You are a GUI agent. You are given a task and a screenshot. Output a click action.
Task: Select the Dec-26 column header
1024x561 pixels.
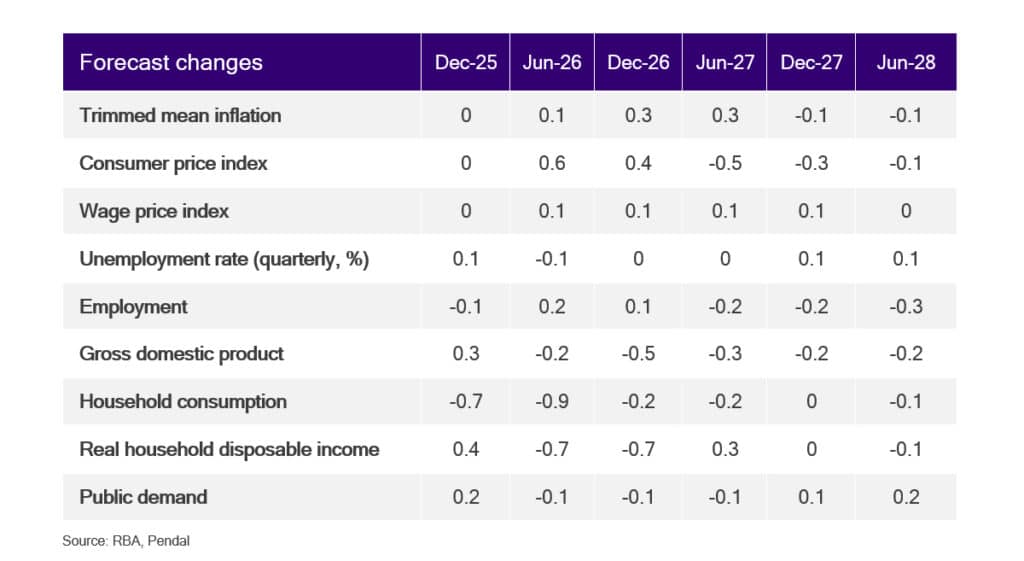point(638,62)
